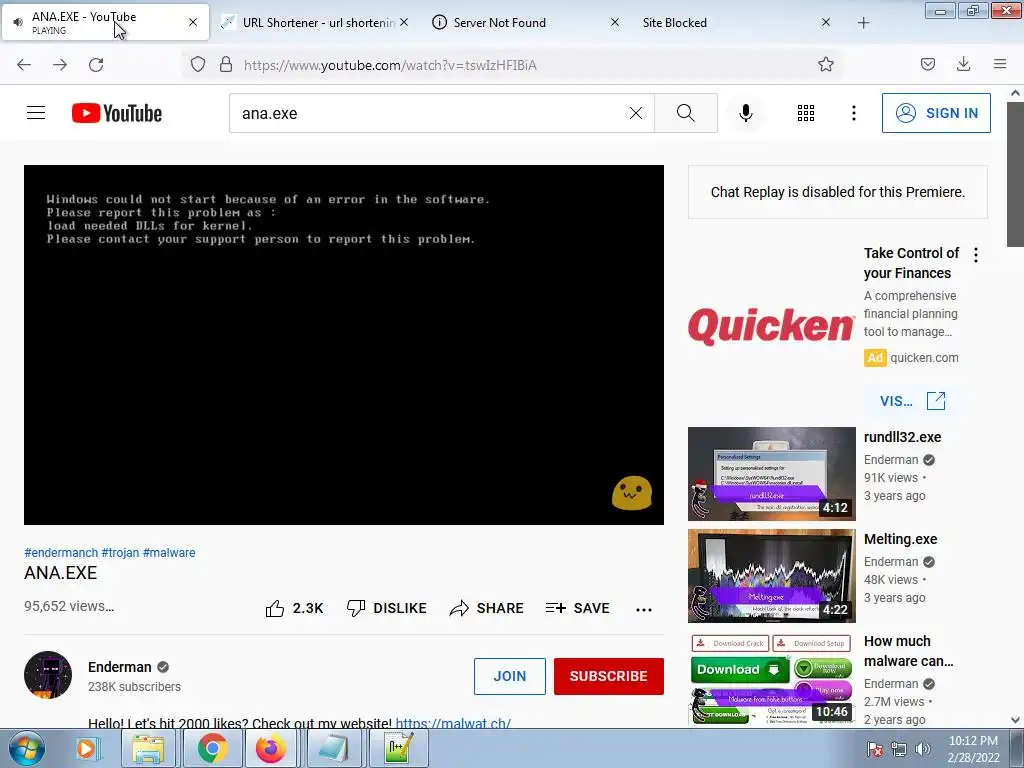This screenshot has height=768, width=1024.
Task: Click the system tray clock
Action: coord(973,749)
